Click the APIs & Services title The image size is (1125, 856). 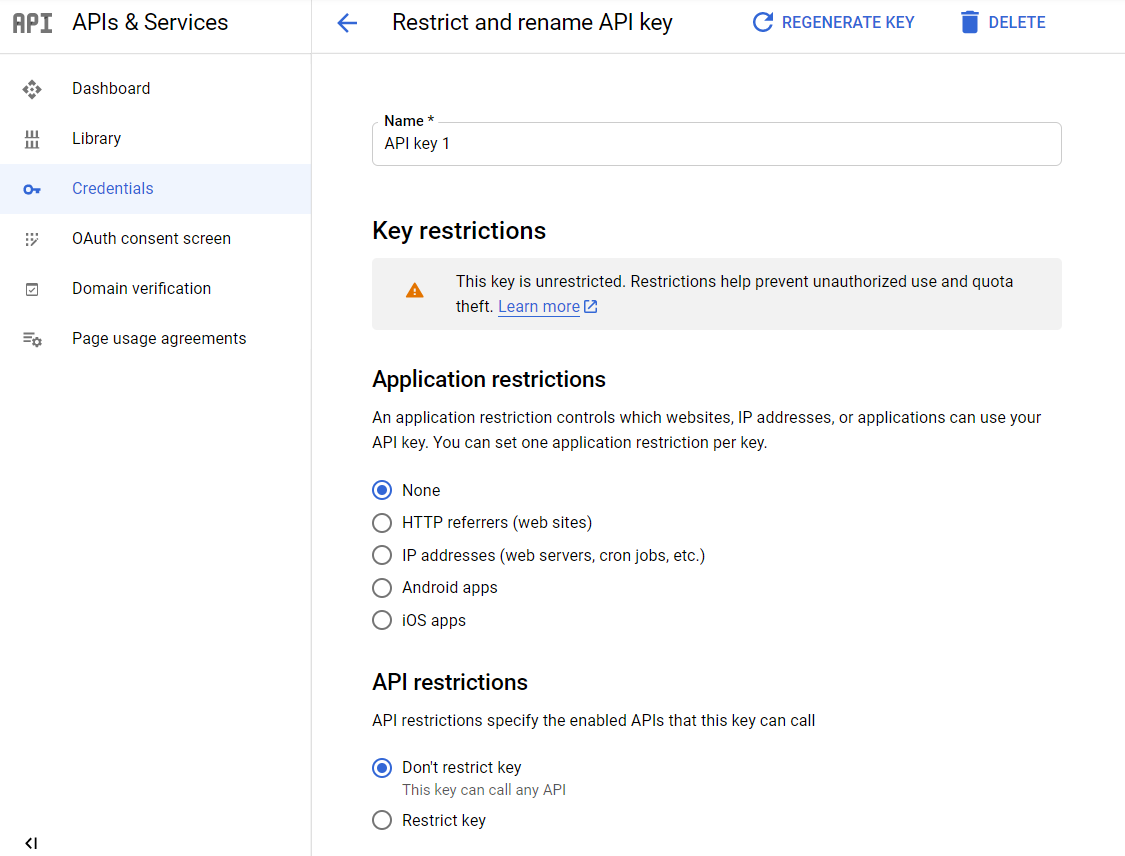click(150, 22)
